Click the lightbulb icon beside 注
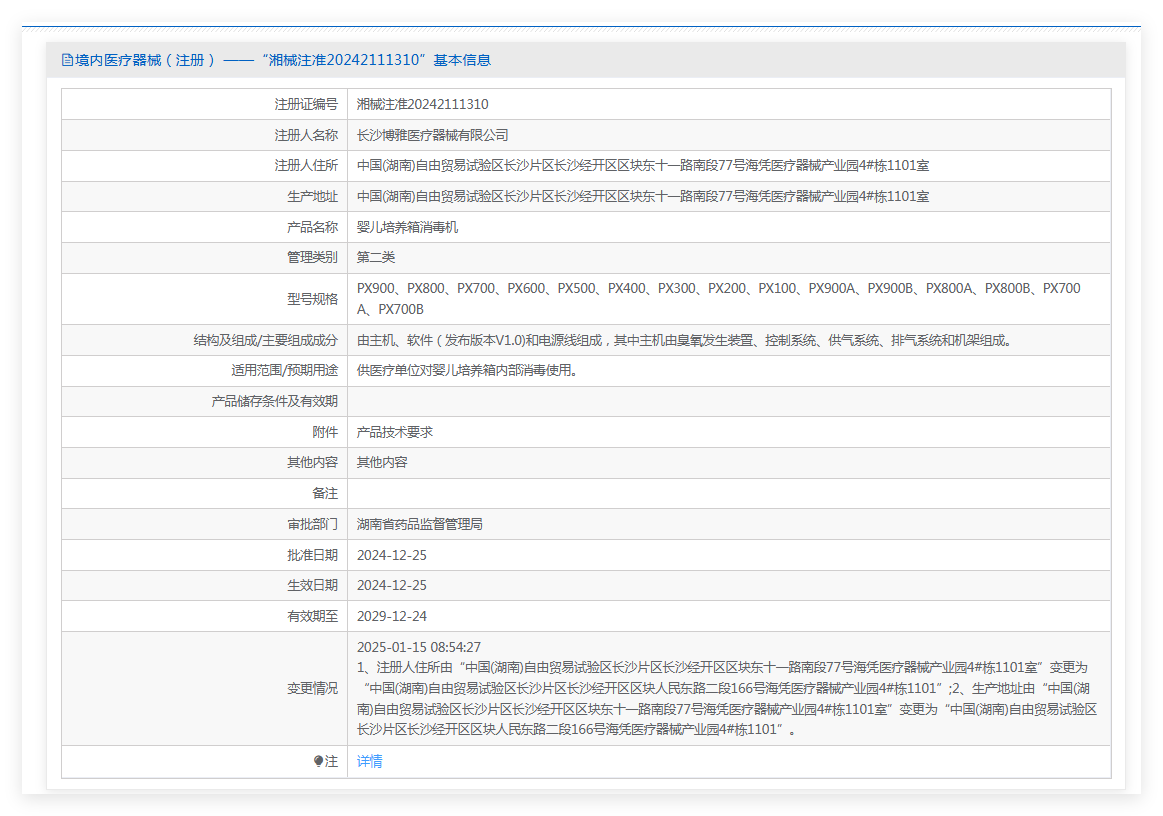This screenshot has width=1163, height=816. coord(318,761)
